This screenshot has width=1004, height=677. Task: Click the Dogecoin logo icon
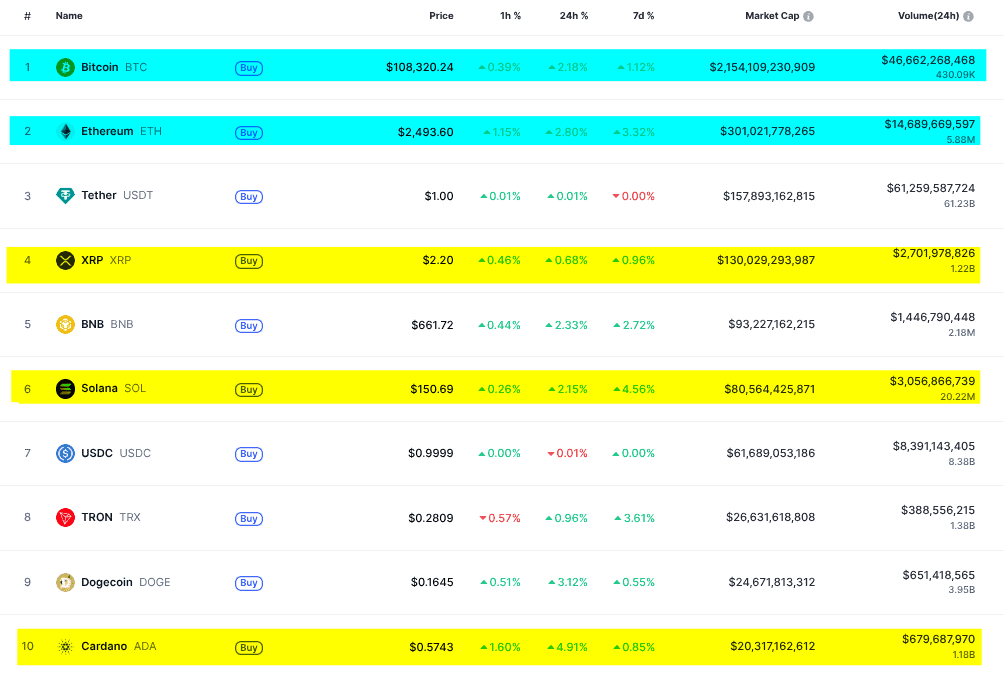click(65, 582)
